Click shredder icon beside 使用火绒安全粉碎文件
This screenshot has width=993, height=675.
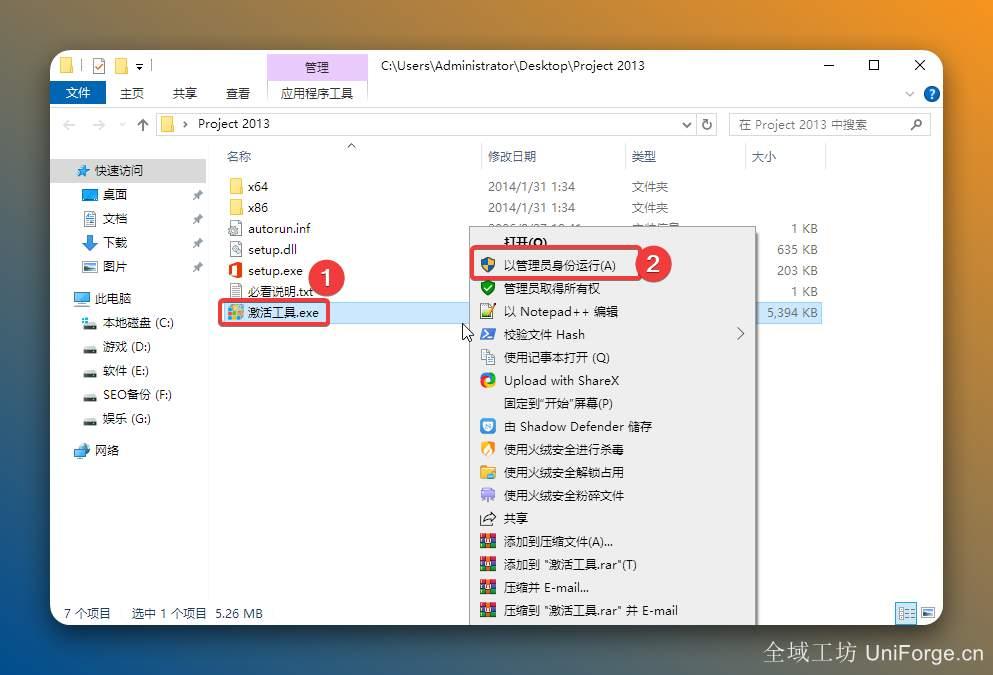(488, 495)
